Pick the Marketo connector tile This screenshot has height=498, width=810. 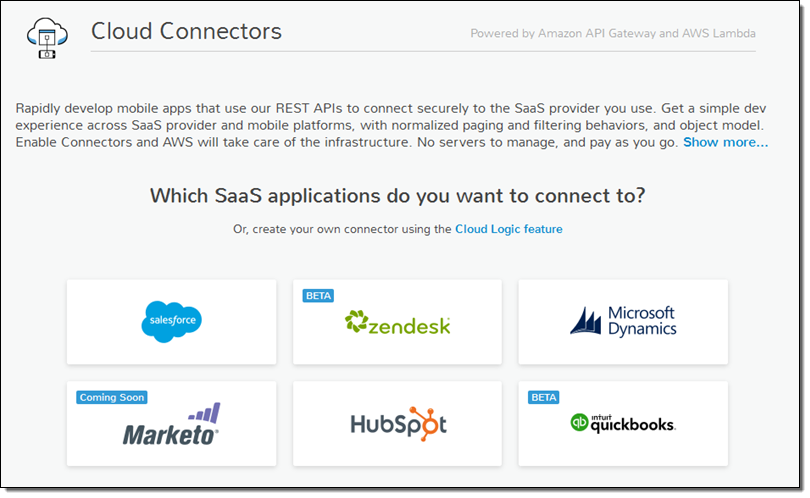[172, 424]
